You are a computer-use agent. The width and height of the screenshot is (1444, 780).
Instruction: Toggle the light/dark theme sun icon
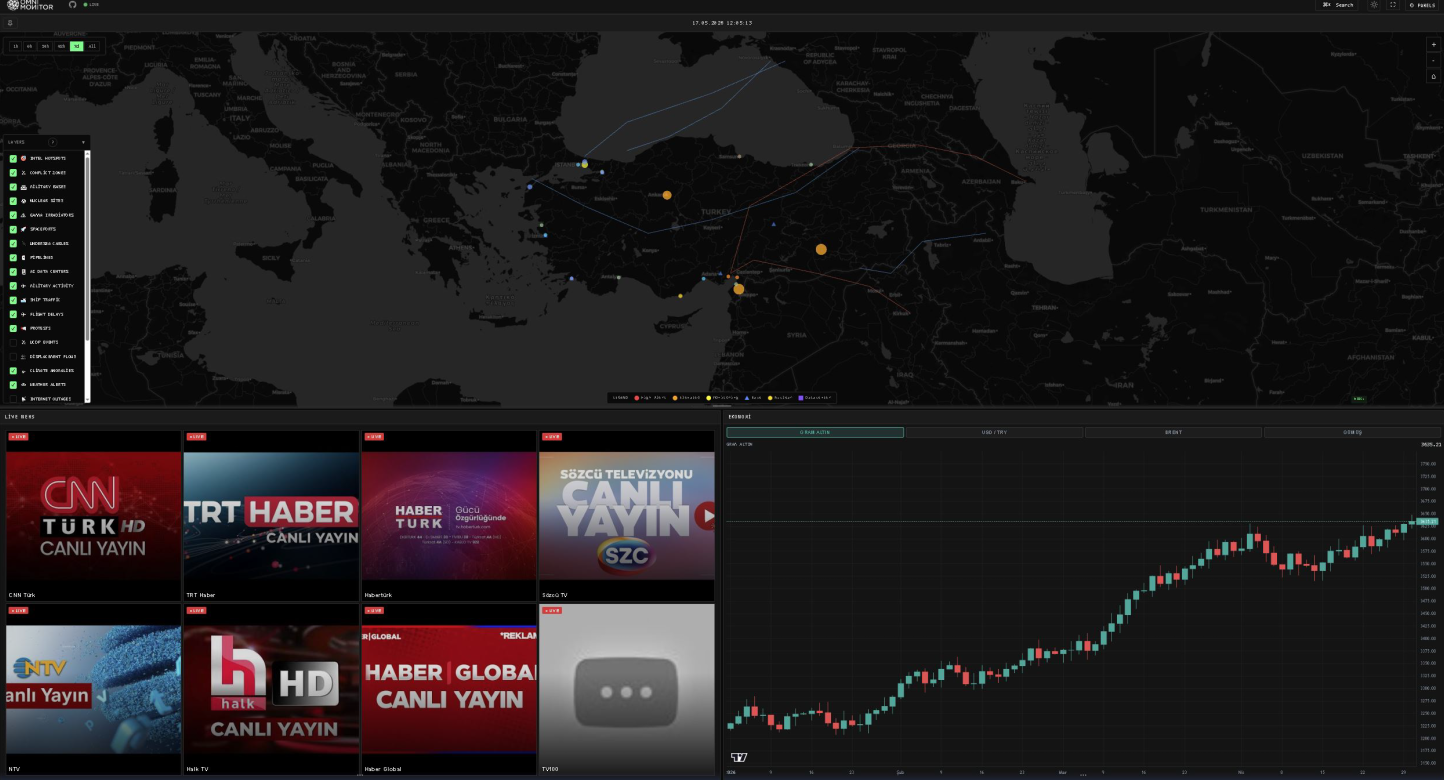(x=1374, y=5)
